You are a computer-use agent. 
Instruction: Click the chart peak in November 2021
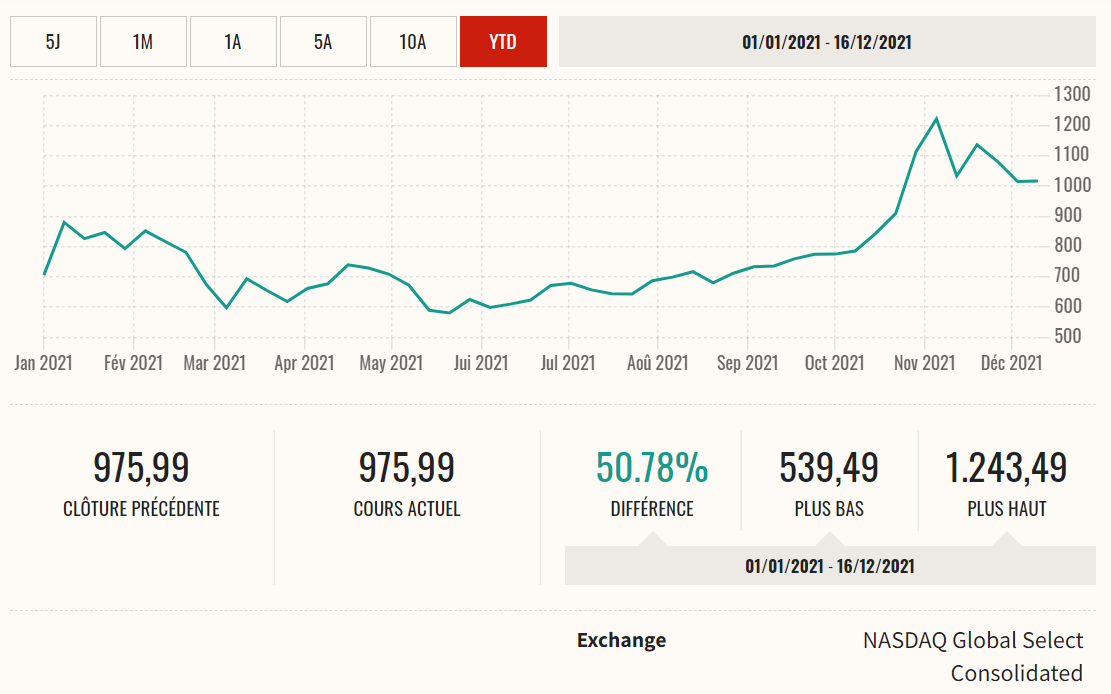click(936, 119)
